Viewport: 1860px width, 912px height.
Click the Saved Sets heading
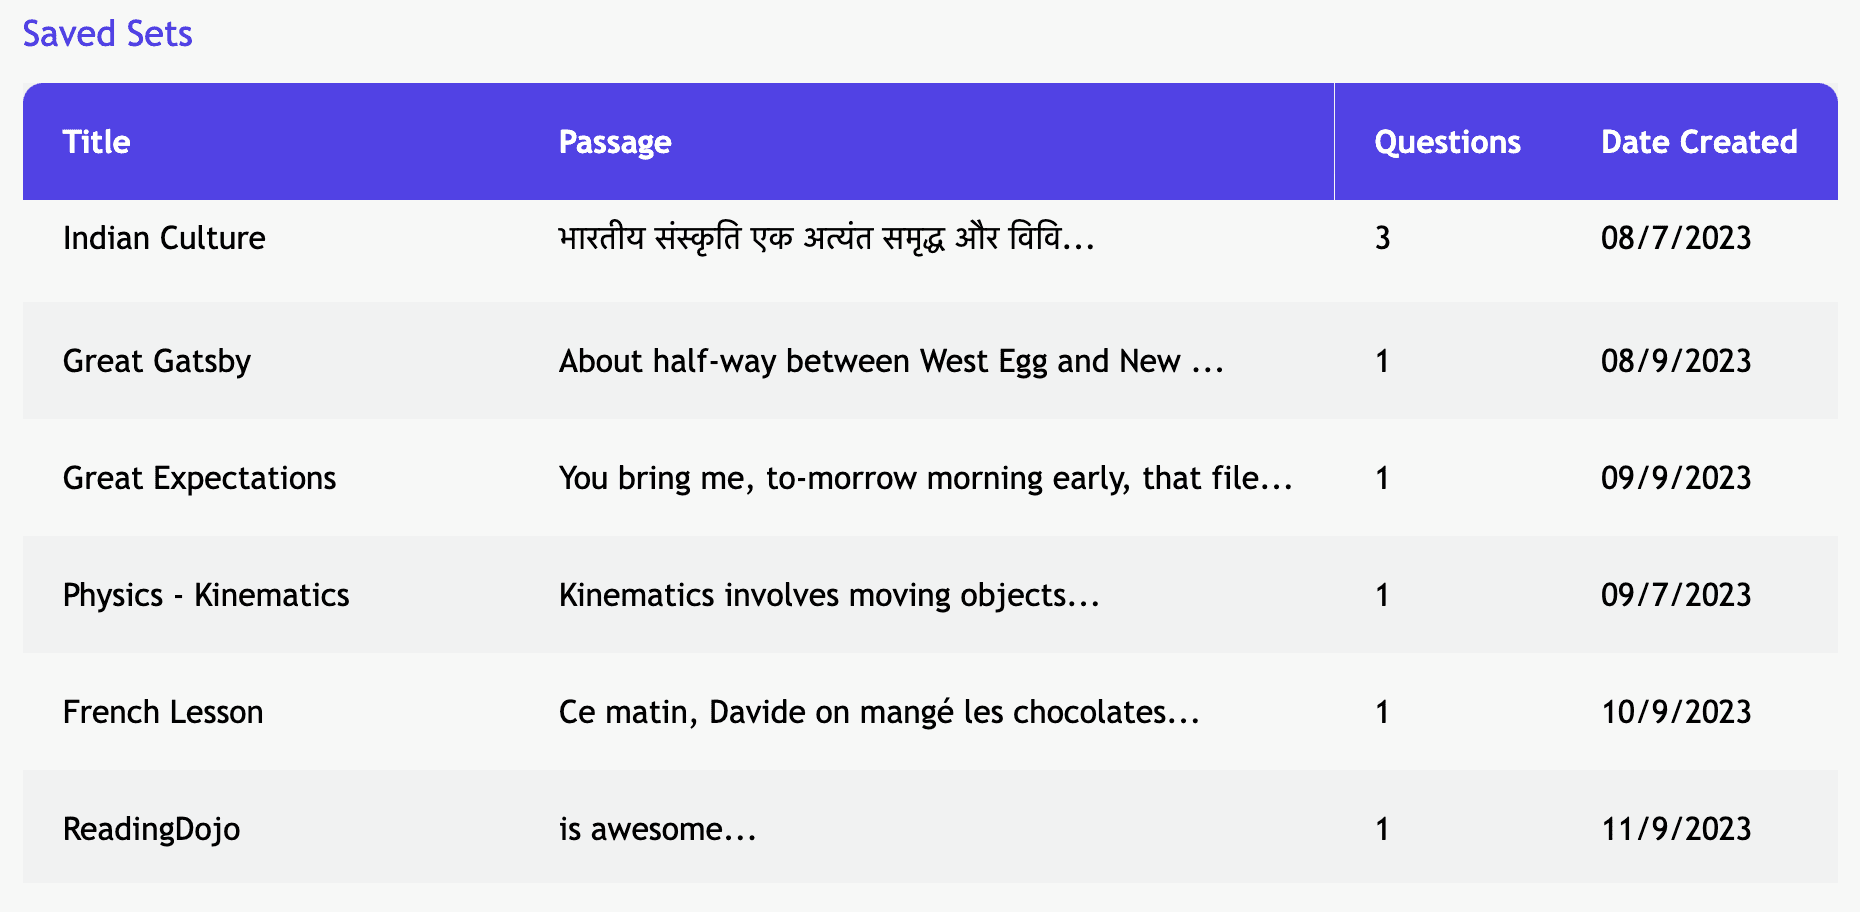coord(107,33)
